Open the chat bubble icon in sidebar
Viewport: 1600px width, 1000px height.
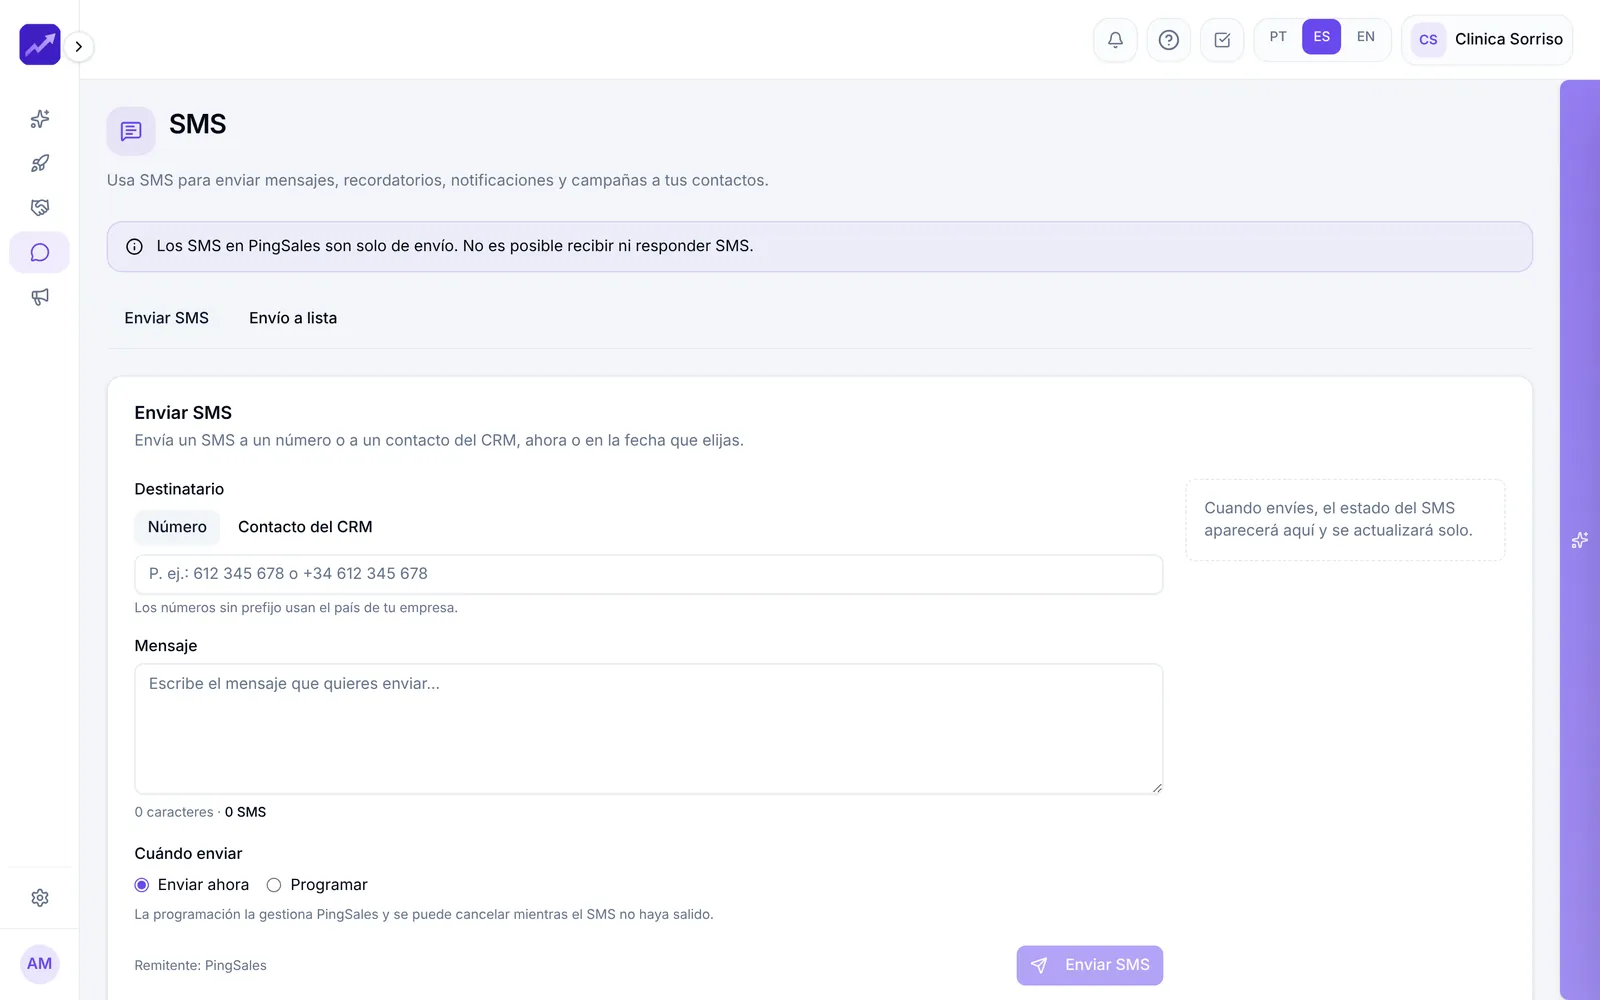point(40,252)
